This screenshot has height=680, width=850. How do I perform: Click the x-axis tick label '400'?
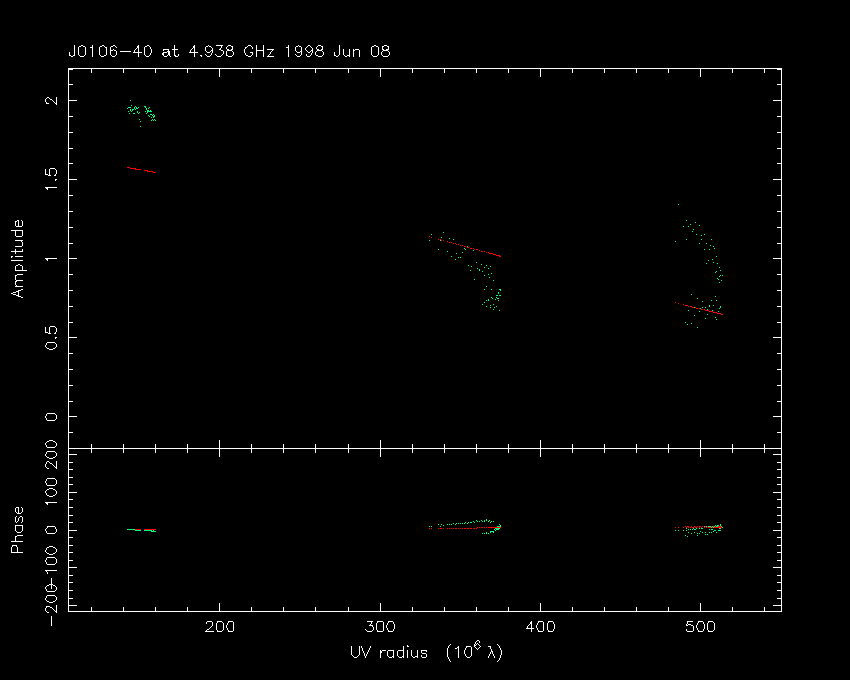(540, 627)
